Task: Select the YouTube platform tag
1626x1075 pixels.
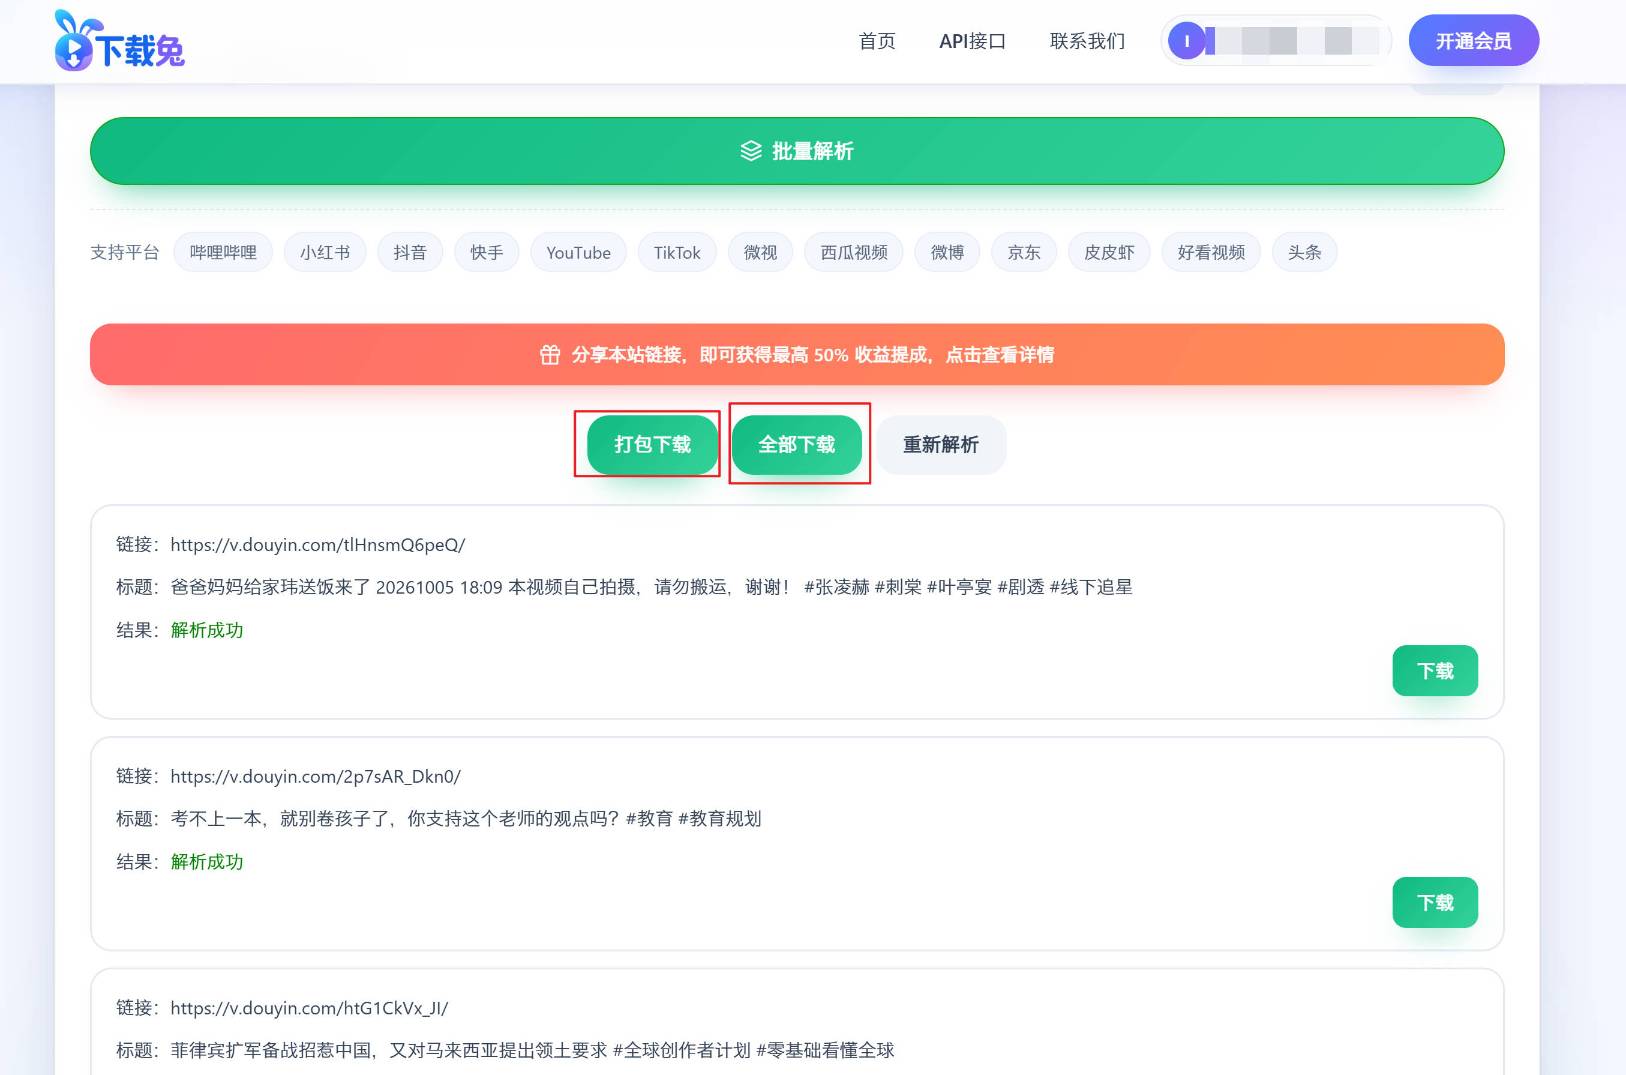Action: pyautogui.click(x=578, y=253)
